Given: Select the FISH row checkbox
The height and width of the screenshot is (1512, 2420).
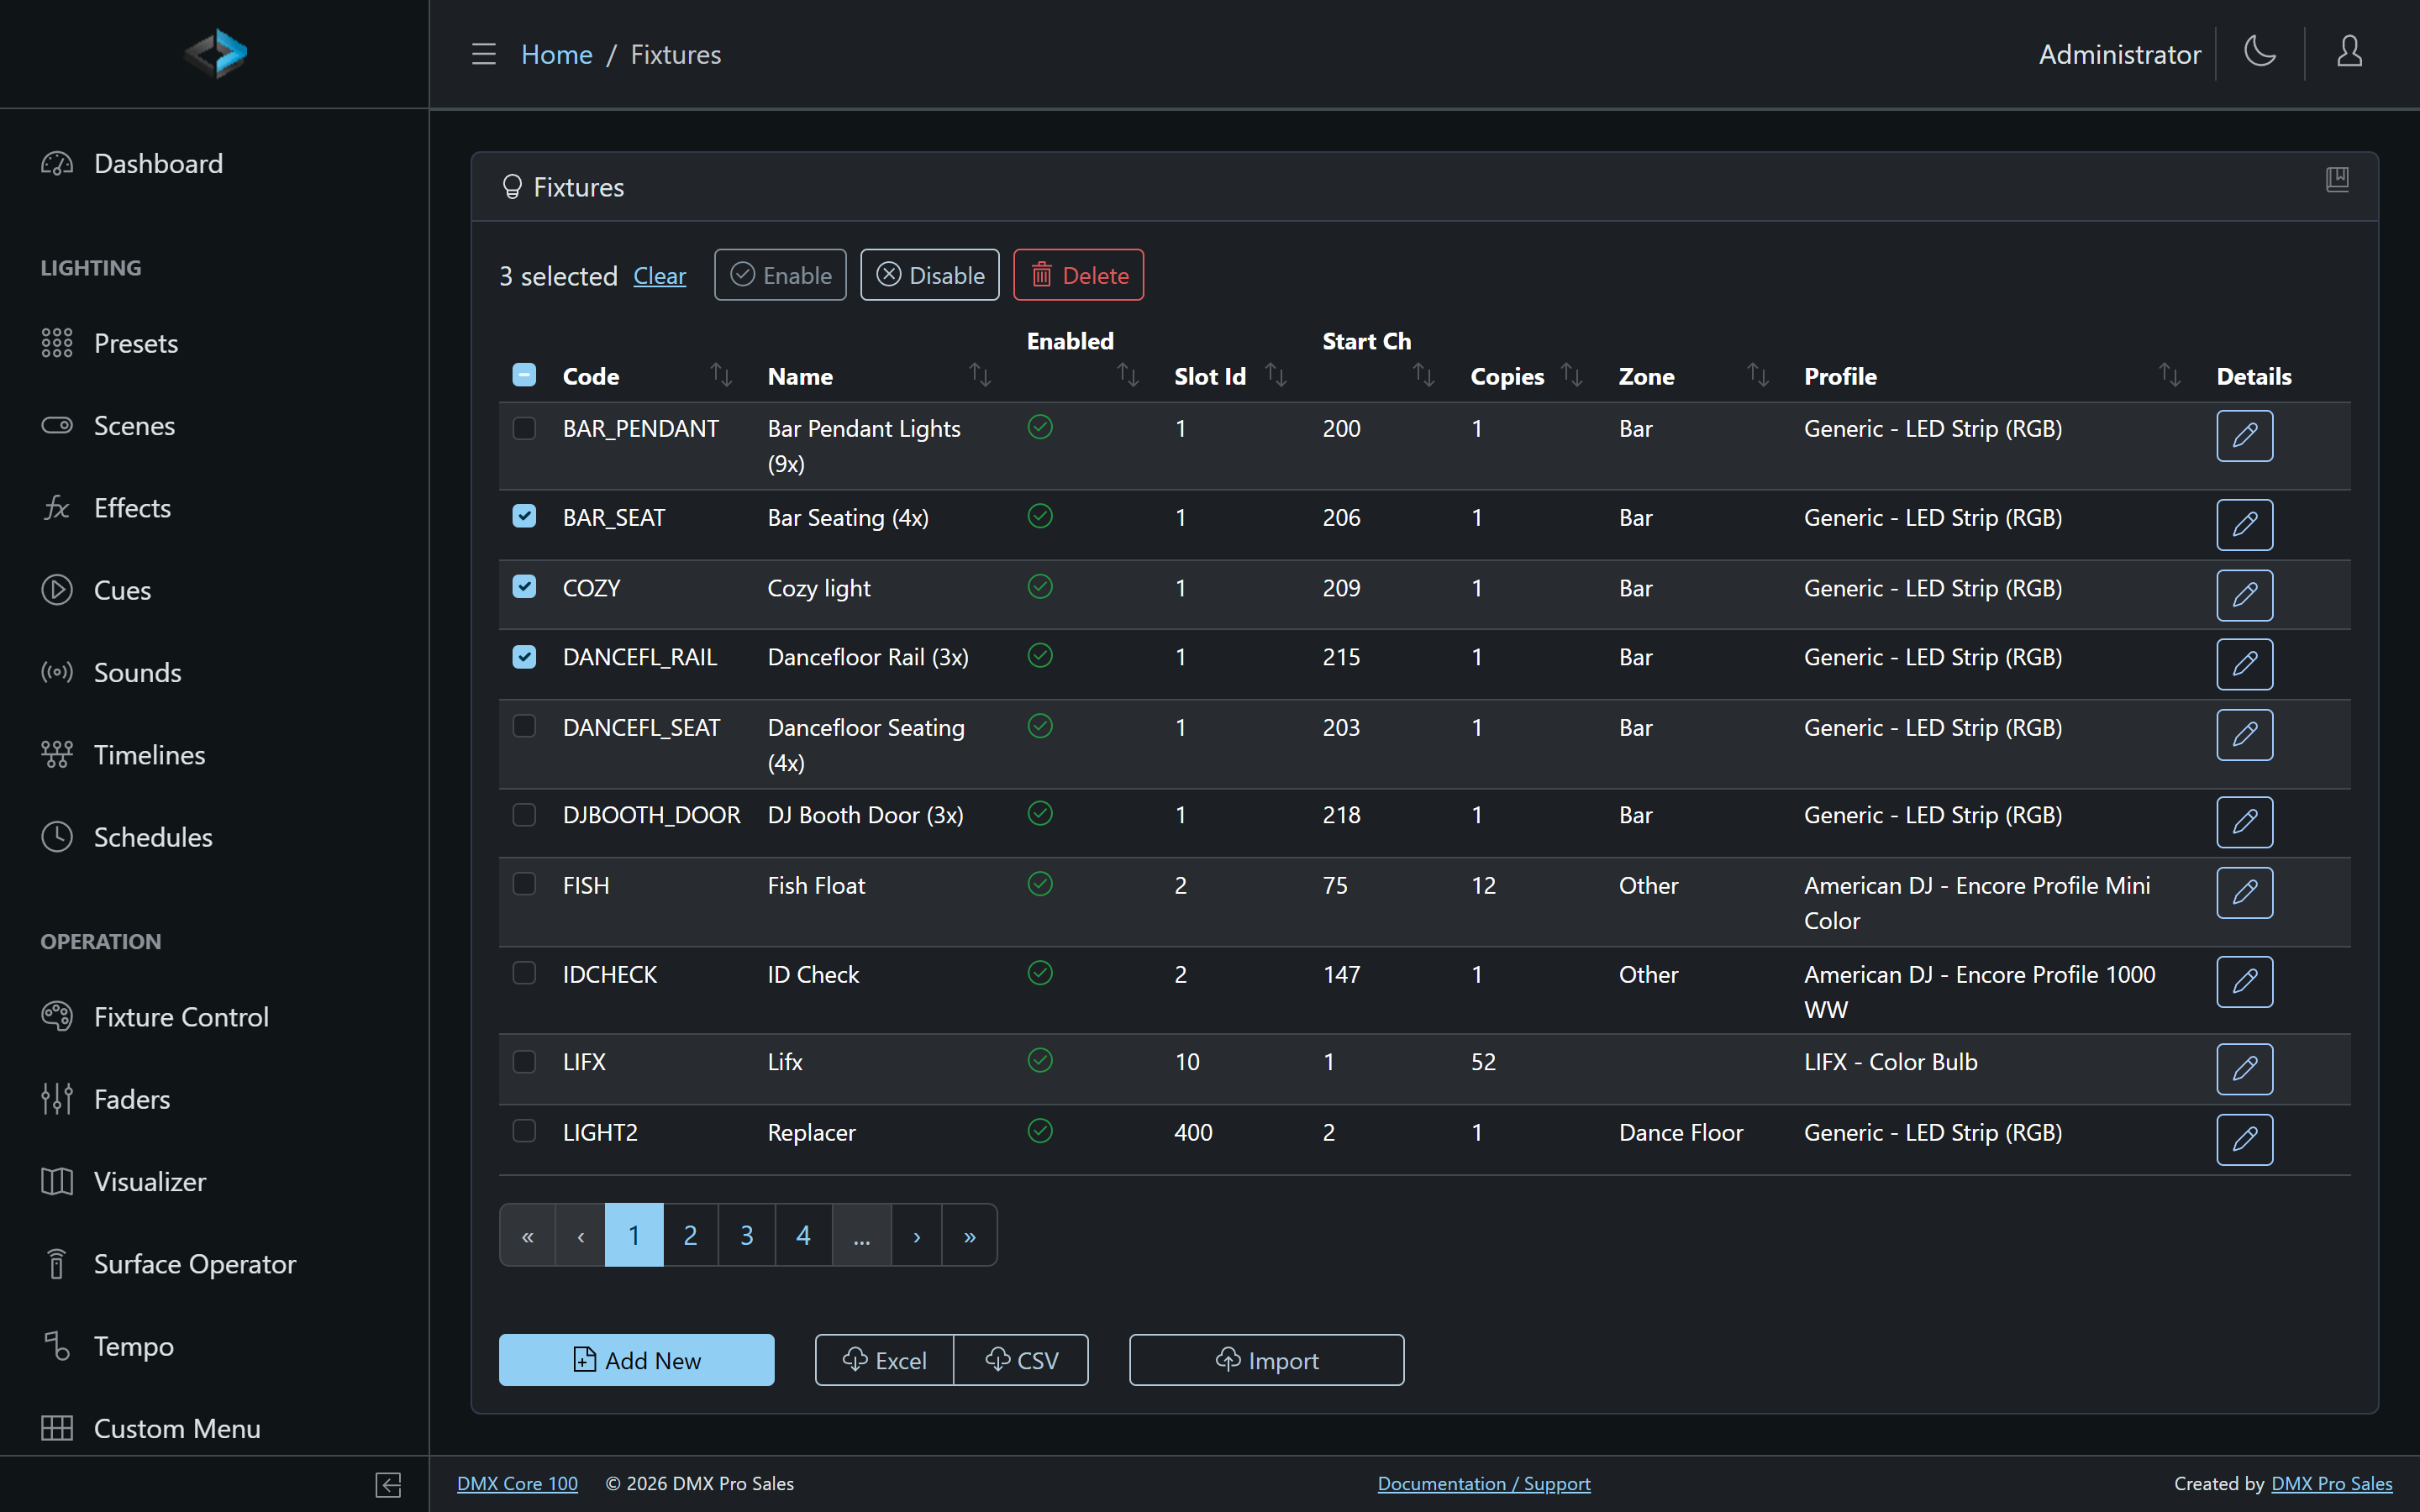Looking at the screenshot, I should pyautogui.click(x=524, y=884).
